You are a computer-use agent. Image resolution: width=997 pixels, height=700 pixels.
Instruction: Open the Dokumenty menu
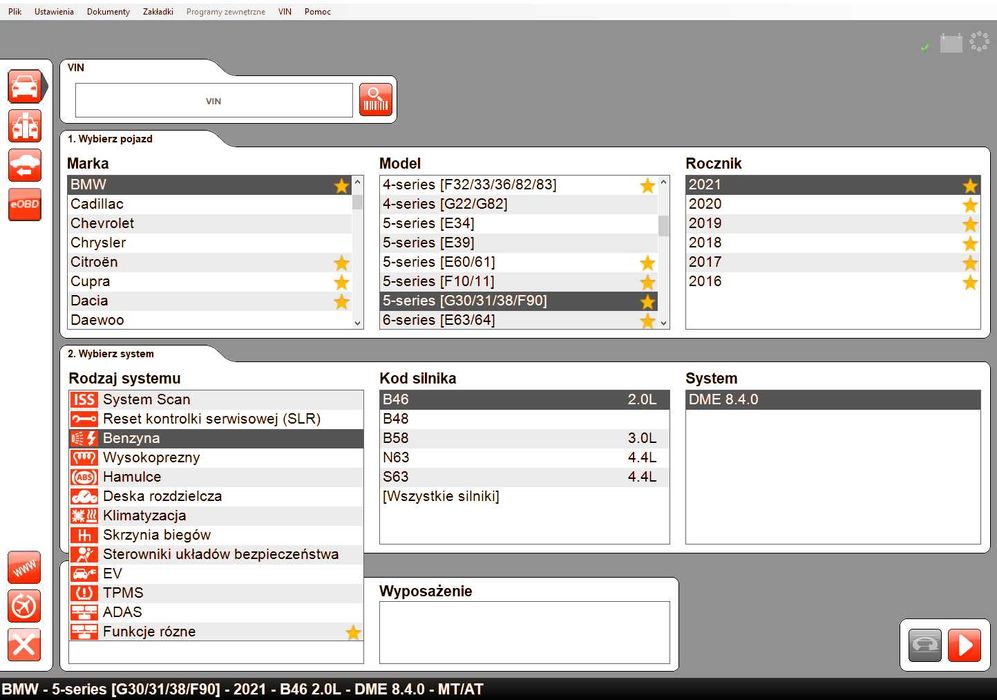click(108, 11)
